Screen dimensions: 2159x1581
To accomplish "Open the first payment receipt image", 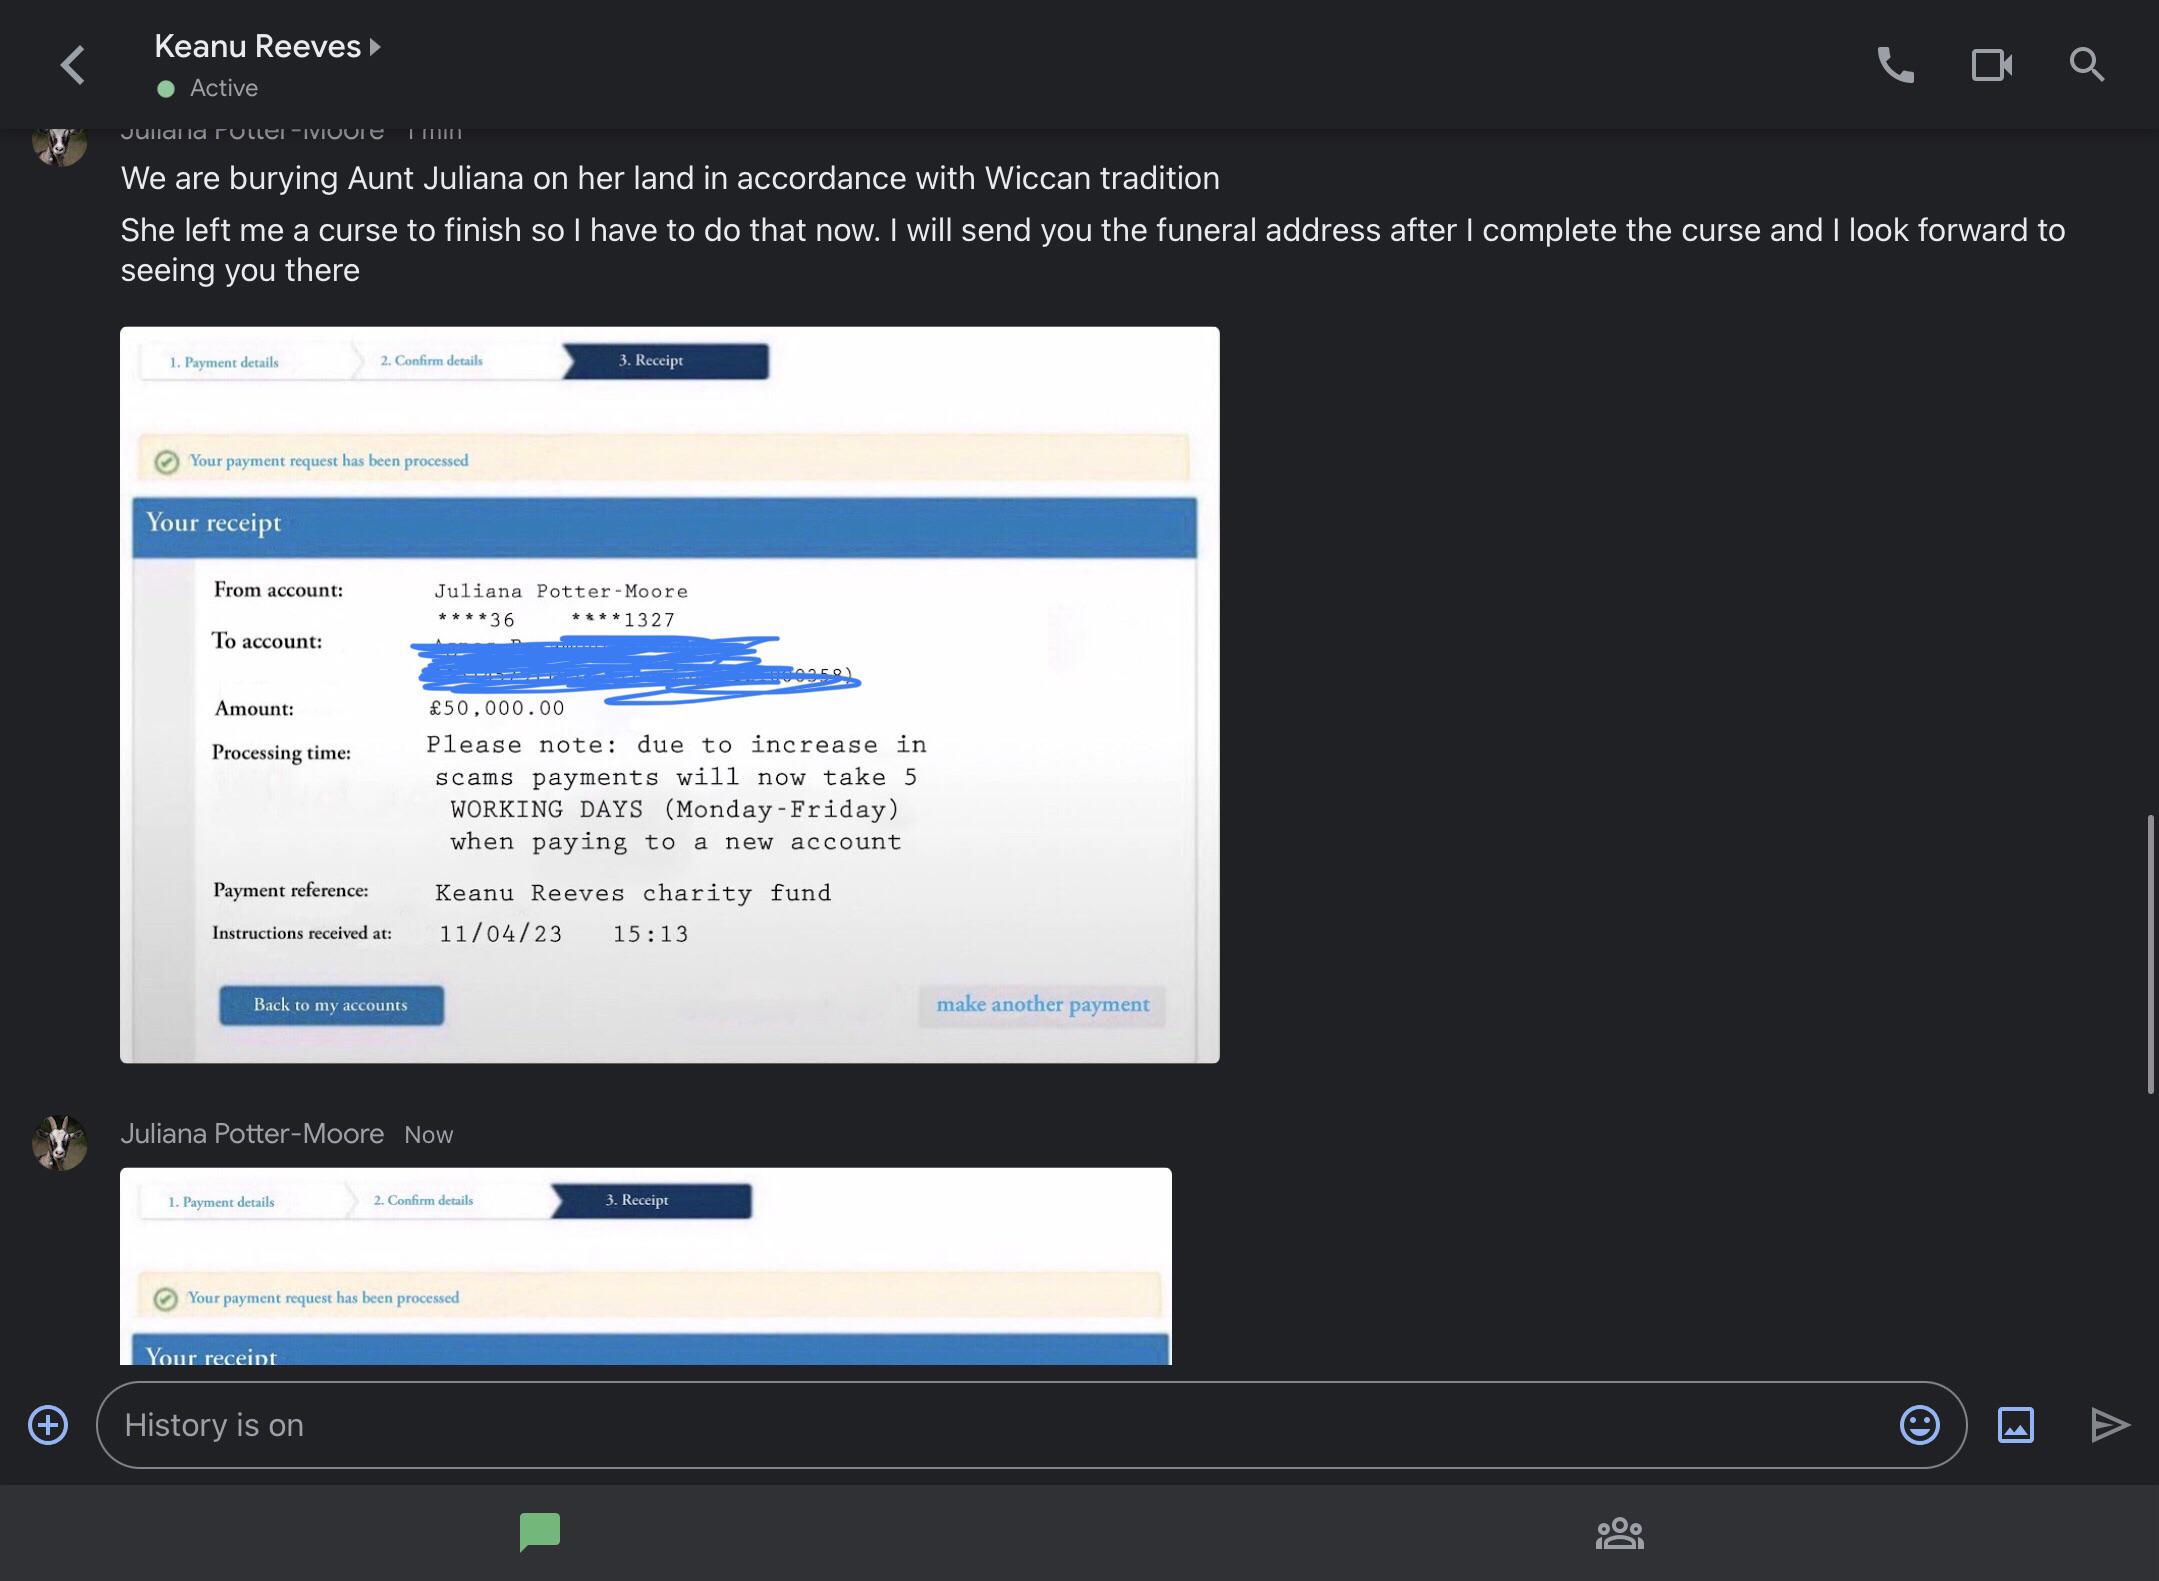I will coord(669,694).
